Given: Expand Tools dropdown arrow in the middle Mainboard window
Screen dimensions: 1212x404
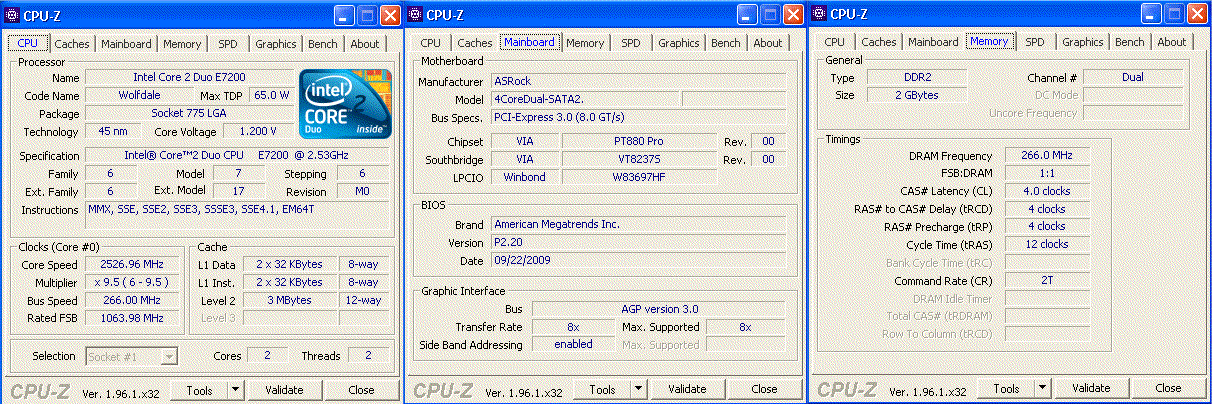Looking at the screenshot, I should click(x=638, y=390).
